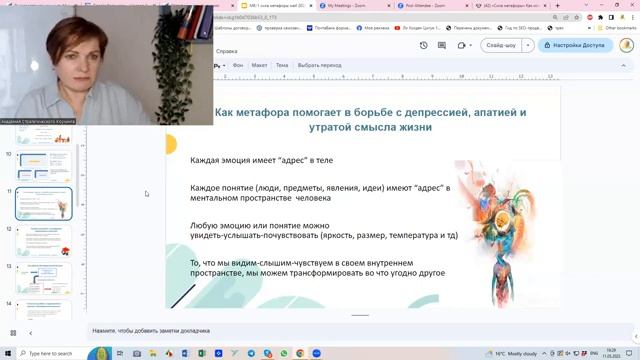
Task: Open the Excel taskbar icon
Action: click(202, 353)
